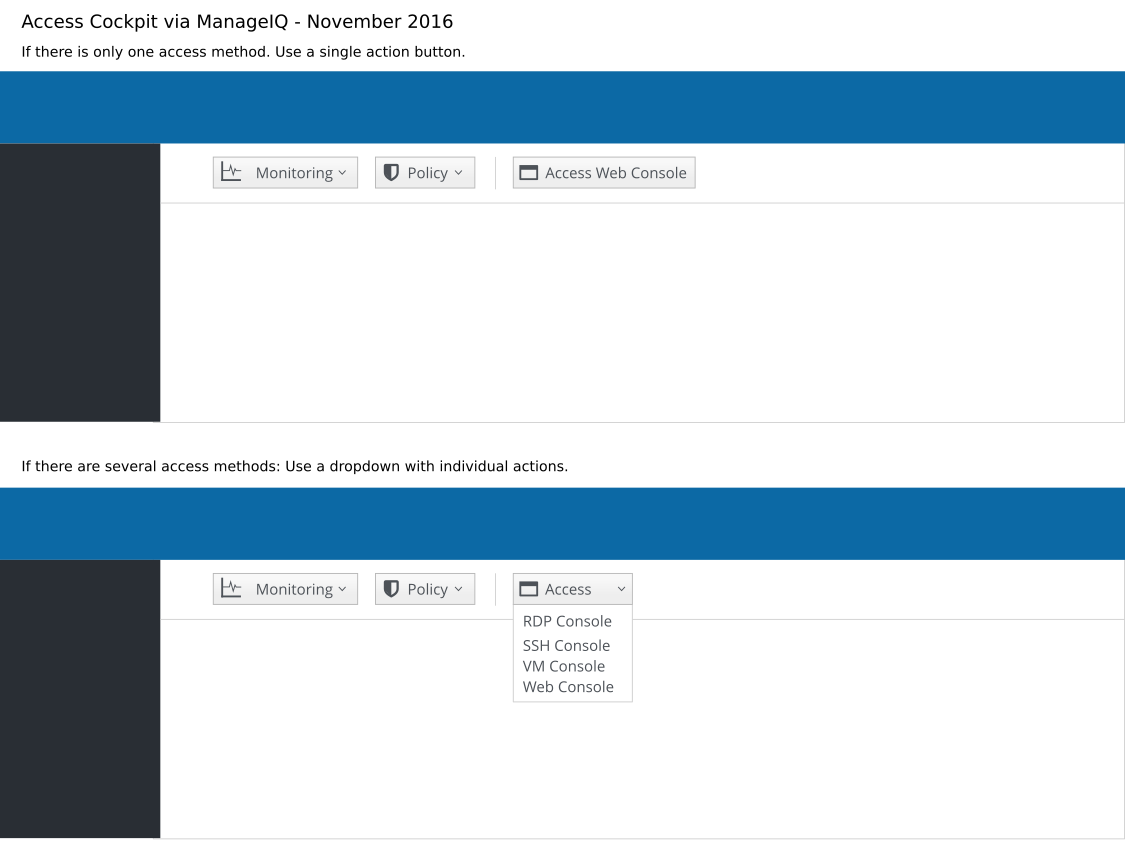
Task: Click the monitoring chart icon in bottom mockup
Action: pos(231,588)
